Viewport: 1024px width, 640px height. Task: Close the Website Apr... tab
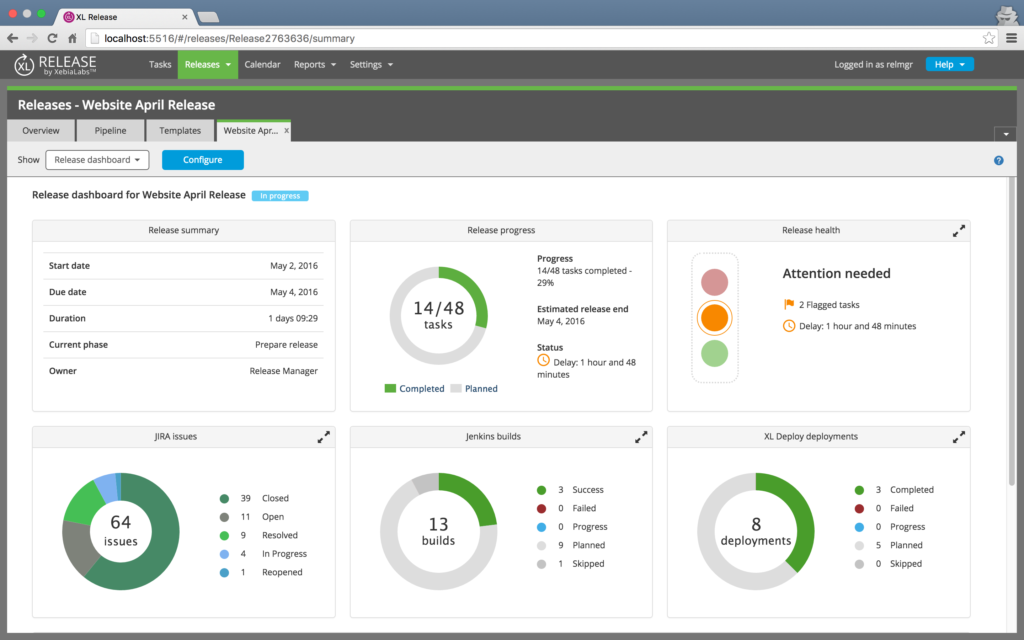(x=287, y=131)
